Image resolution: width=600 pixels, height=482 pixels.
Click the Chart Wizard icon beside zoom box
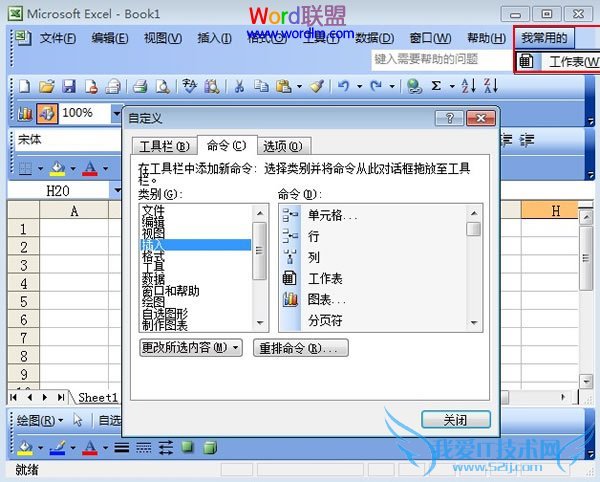24,113
